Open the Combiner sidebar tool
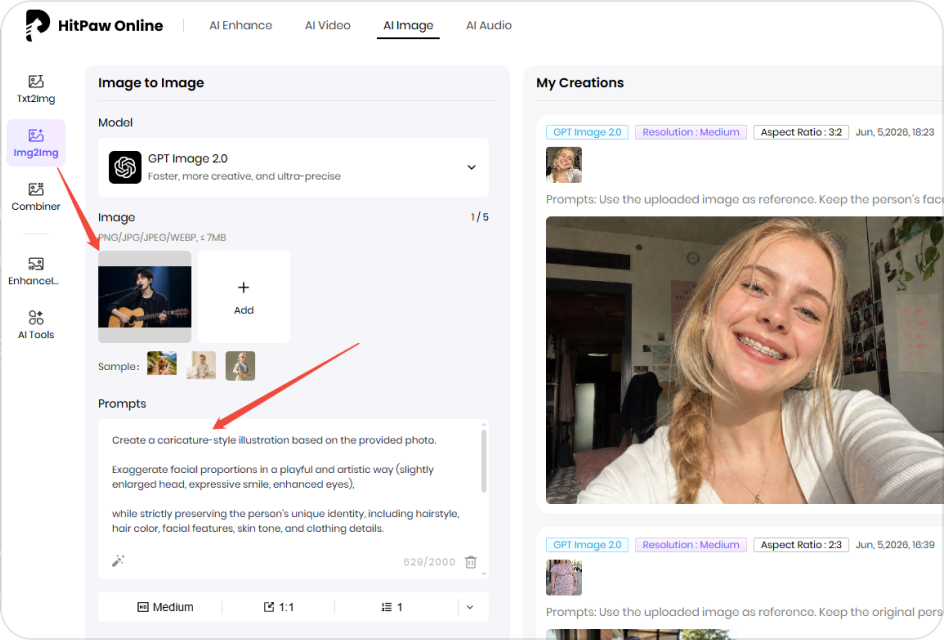944x640 pixels. pyautogui.click(x=36, y=197)
